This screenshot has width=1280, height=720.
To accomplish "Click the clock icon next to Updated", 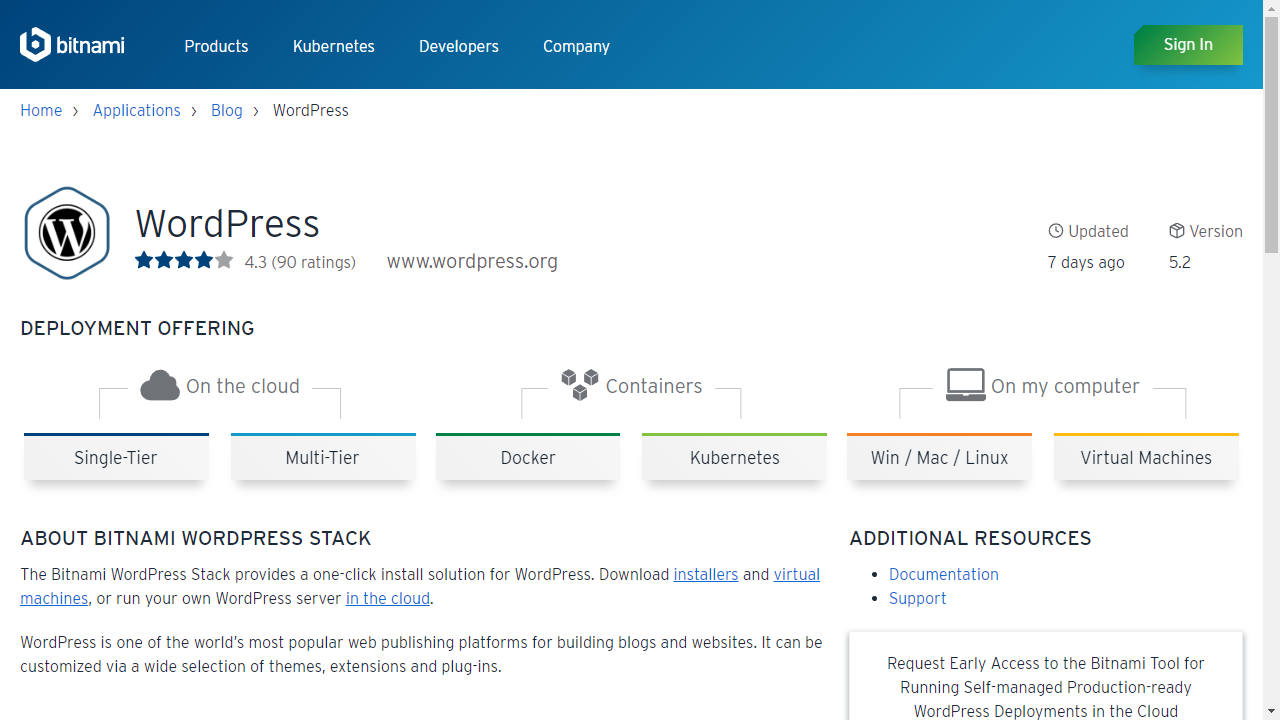I will coord(1056,231).
